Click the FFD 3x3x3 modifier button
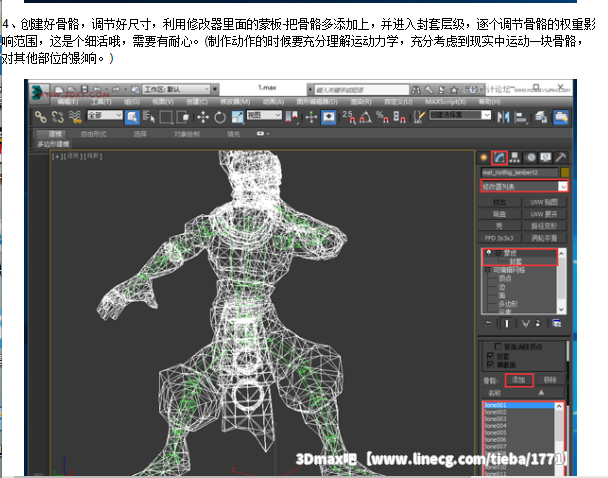Image resolution: width=608 pixels, height=478 pixels. 499,238
